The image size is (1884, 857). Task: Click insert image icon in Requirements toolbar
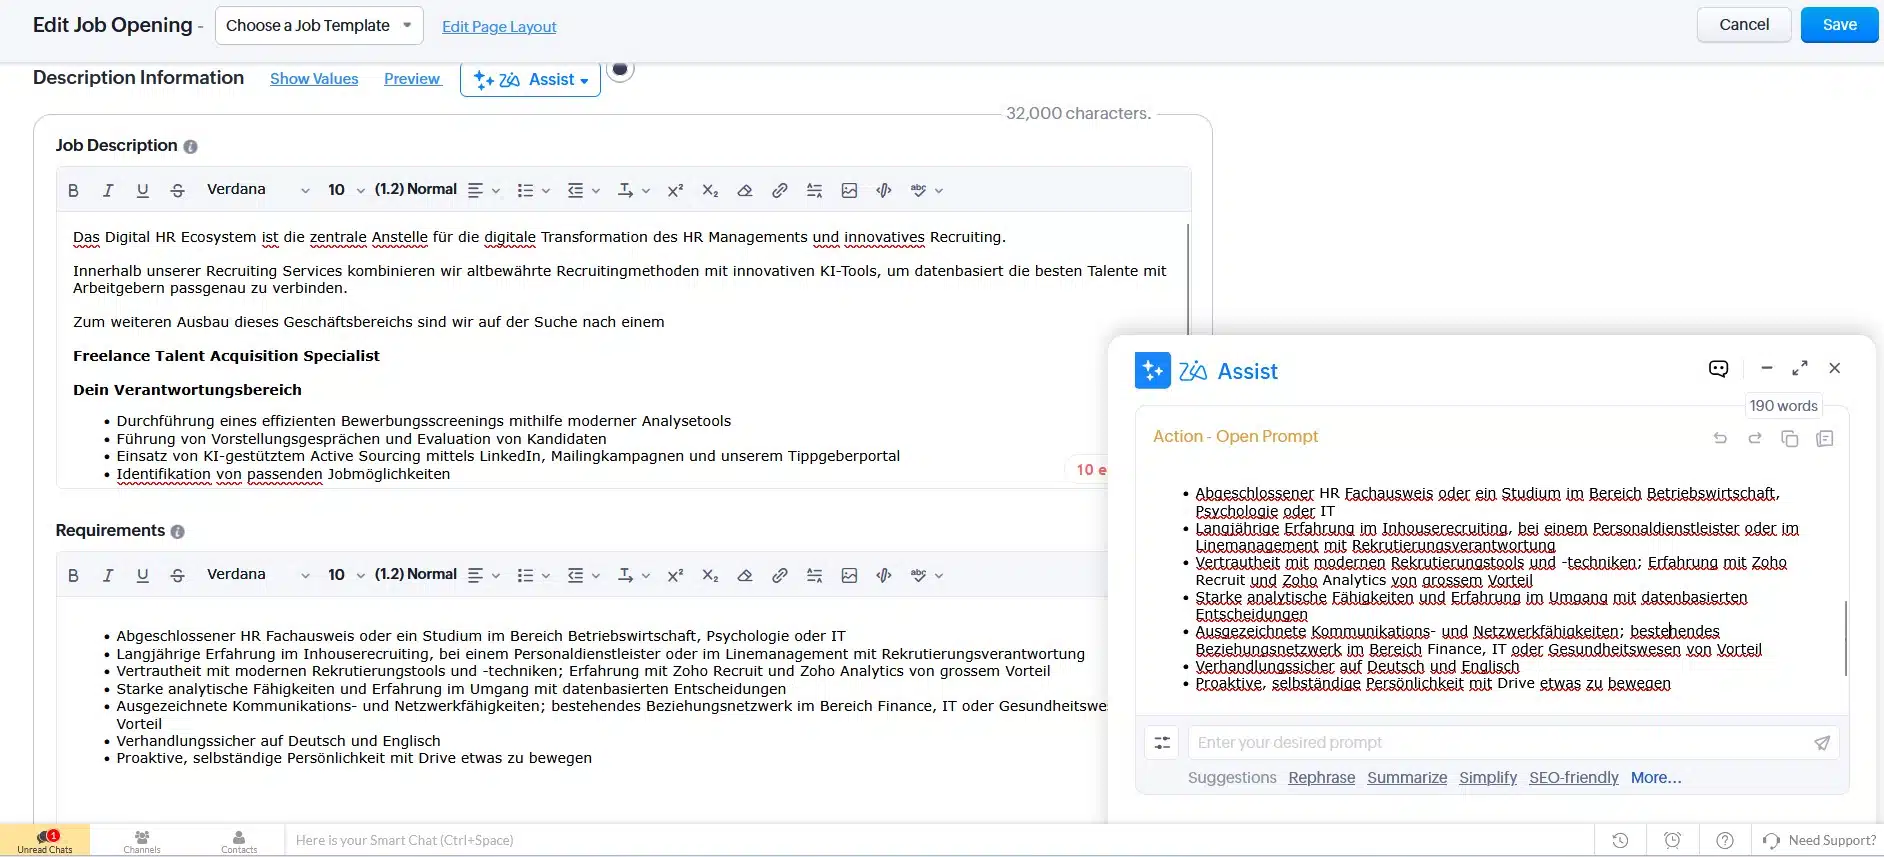click(x=849, y=575)
